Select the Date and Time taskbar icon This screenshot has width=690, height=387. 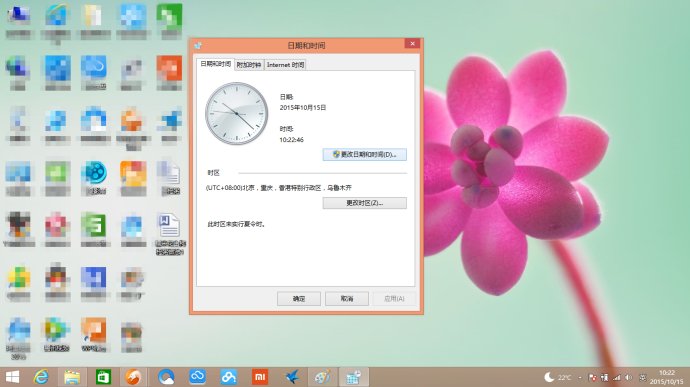coord(353,377)
